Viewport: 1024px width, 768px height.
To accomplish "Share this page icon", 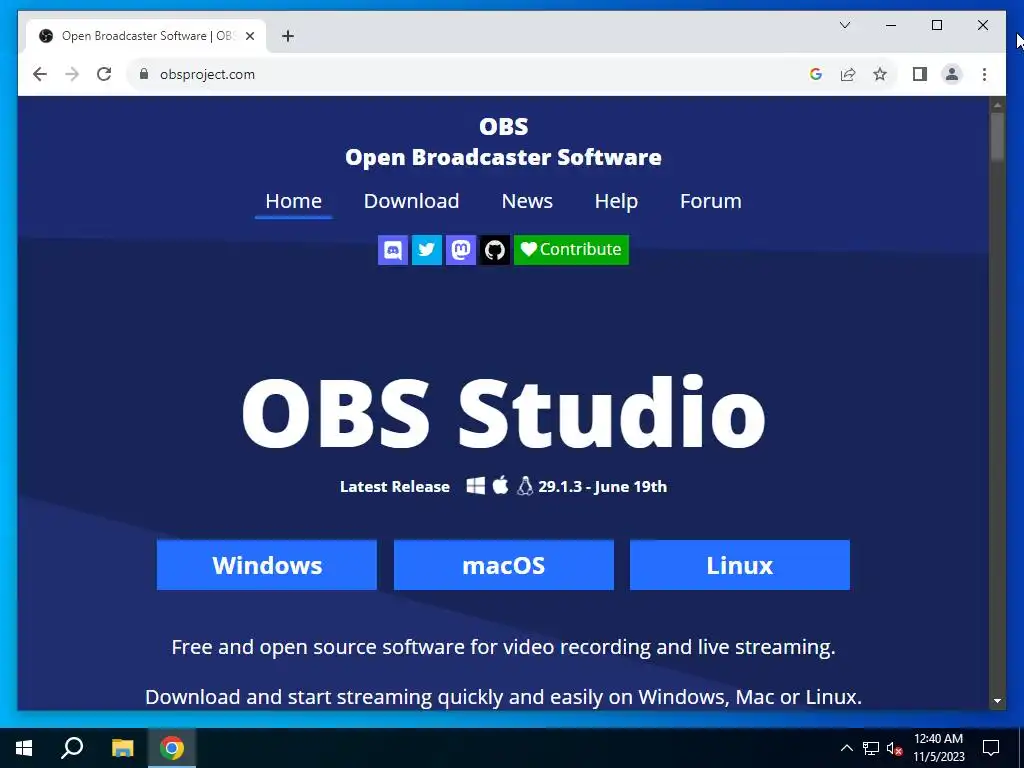I will click(x=848, y=74).
